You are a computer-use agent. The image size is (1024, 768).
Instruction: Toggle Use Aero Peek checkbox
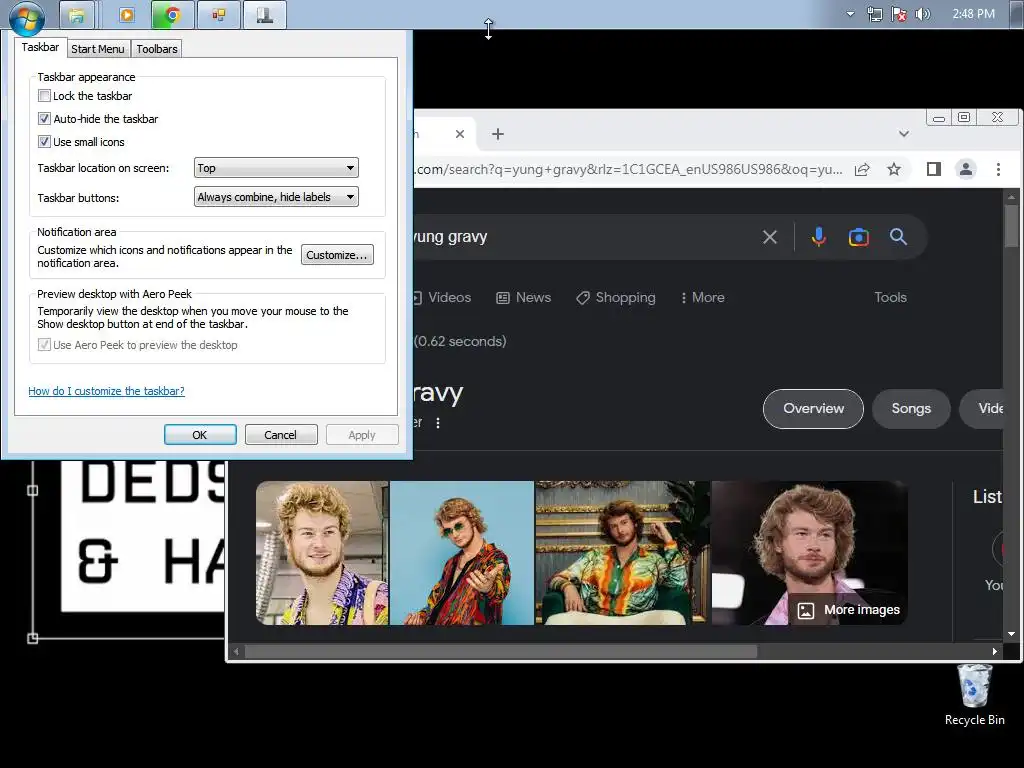point(44,345)
